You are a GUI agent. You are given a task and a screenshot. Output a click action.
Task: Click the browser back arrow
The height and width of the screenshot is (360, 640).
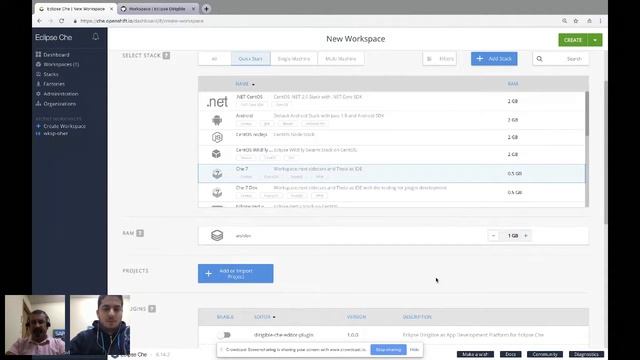coord(40,21)
